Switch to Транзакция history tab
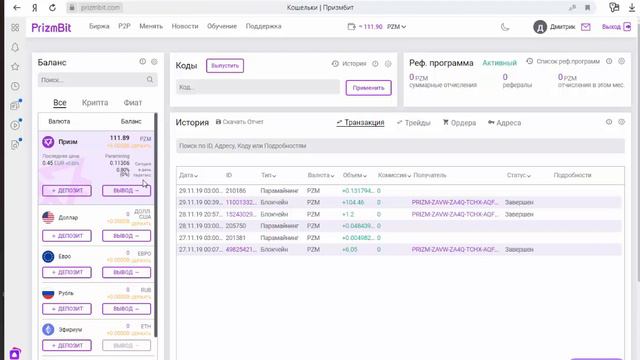This screenshot has width=640, height=360. (x=360, y=122)
